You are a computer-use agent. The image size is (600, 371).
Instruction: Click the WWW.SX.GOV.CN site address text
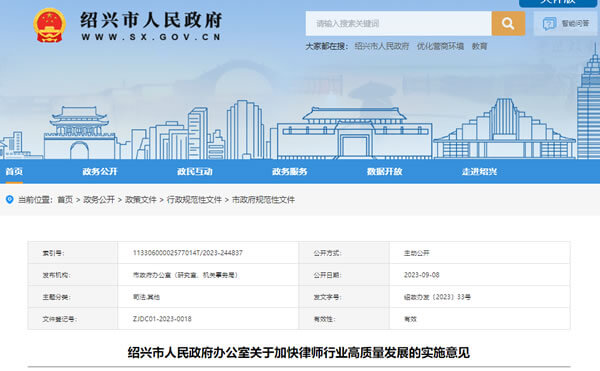coord(151,37)
